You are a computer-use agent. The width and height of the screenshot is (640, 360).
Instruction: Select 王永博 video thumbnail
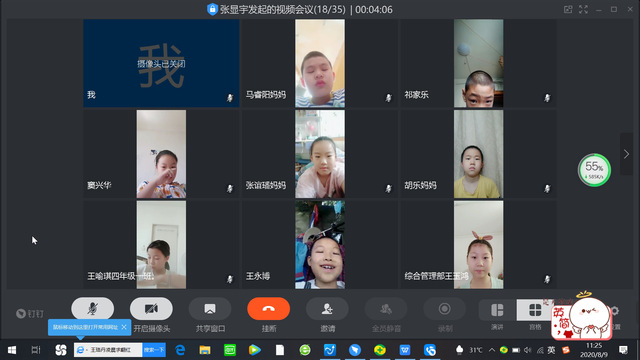(320, 245)
